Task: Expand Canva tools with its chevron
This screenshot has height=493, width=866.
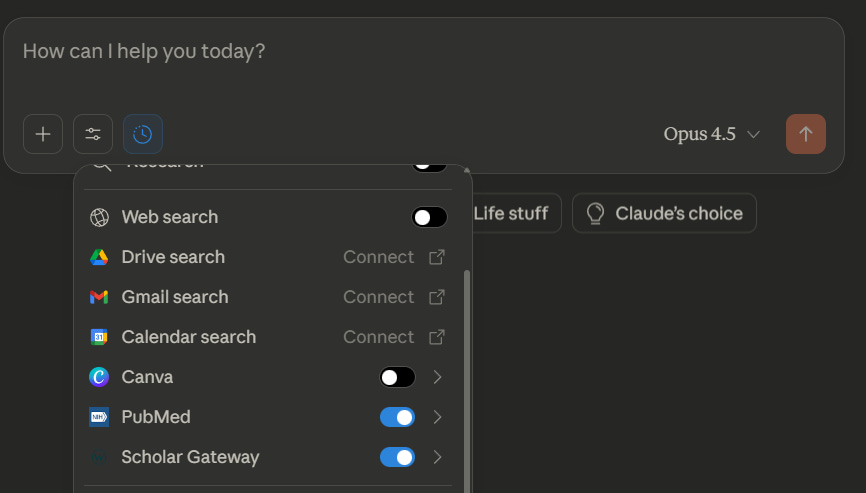Action: pos(437,377)
